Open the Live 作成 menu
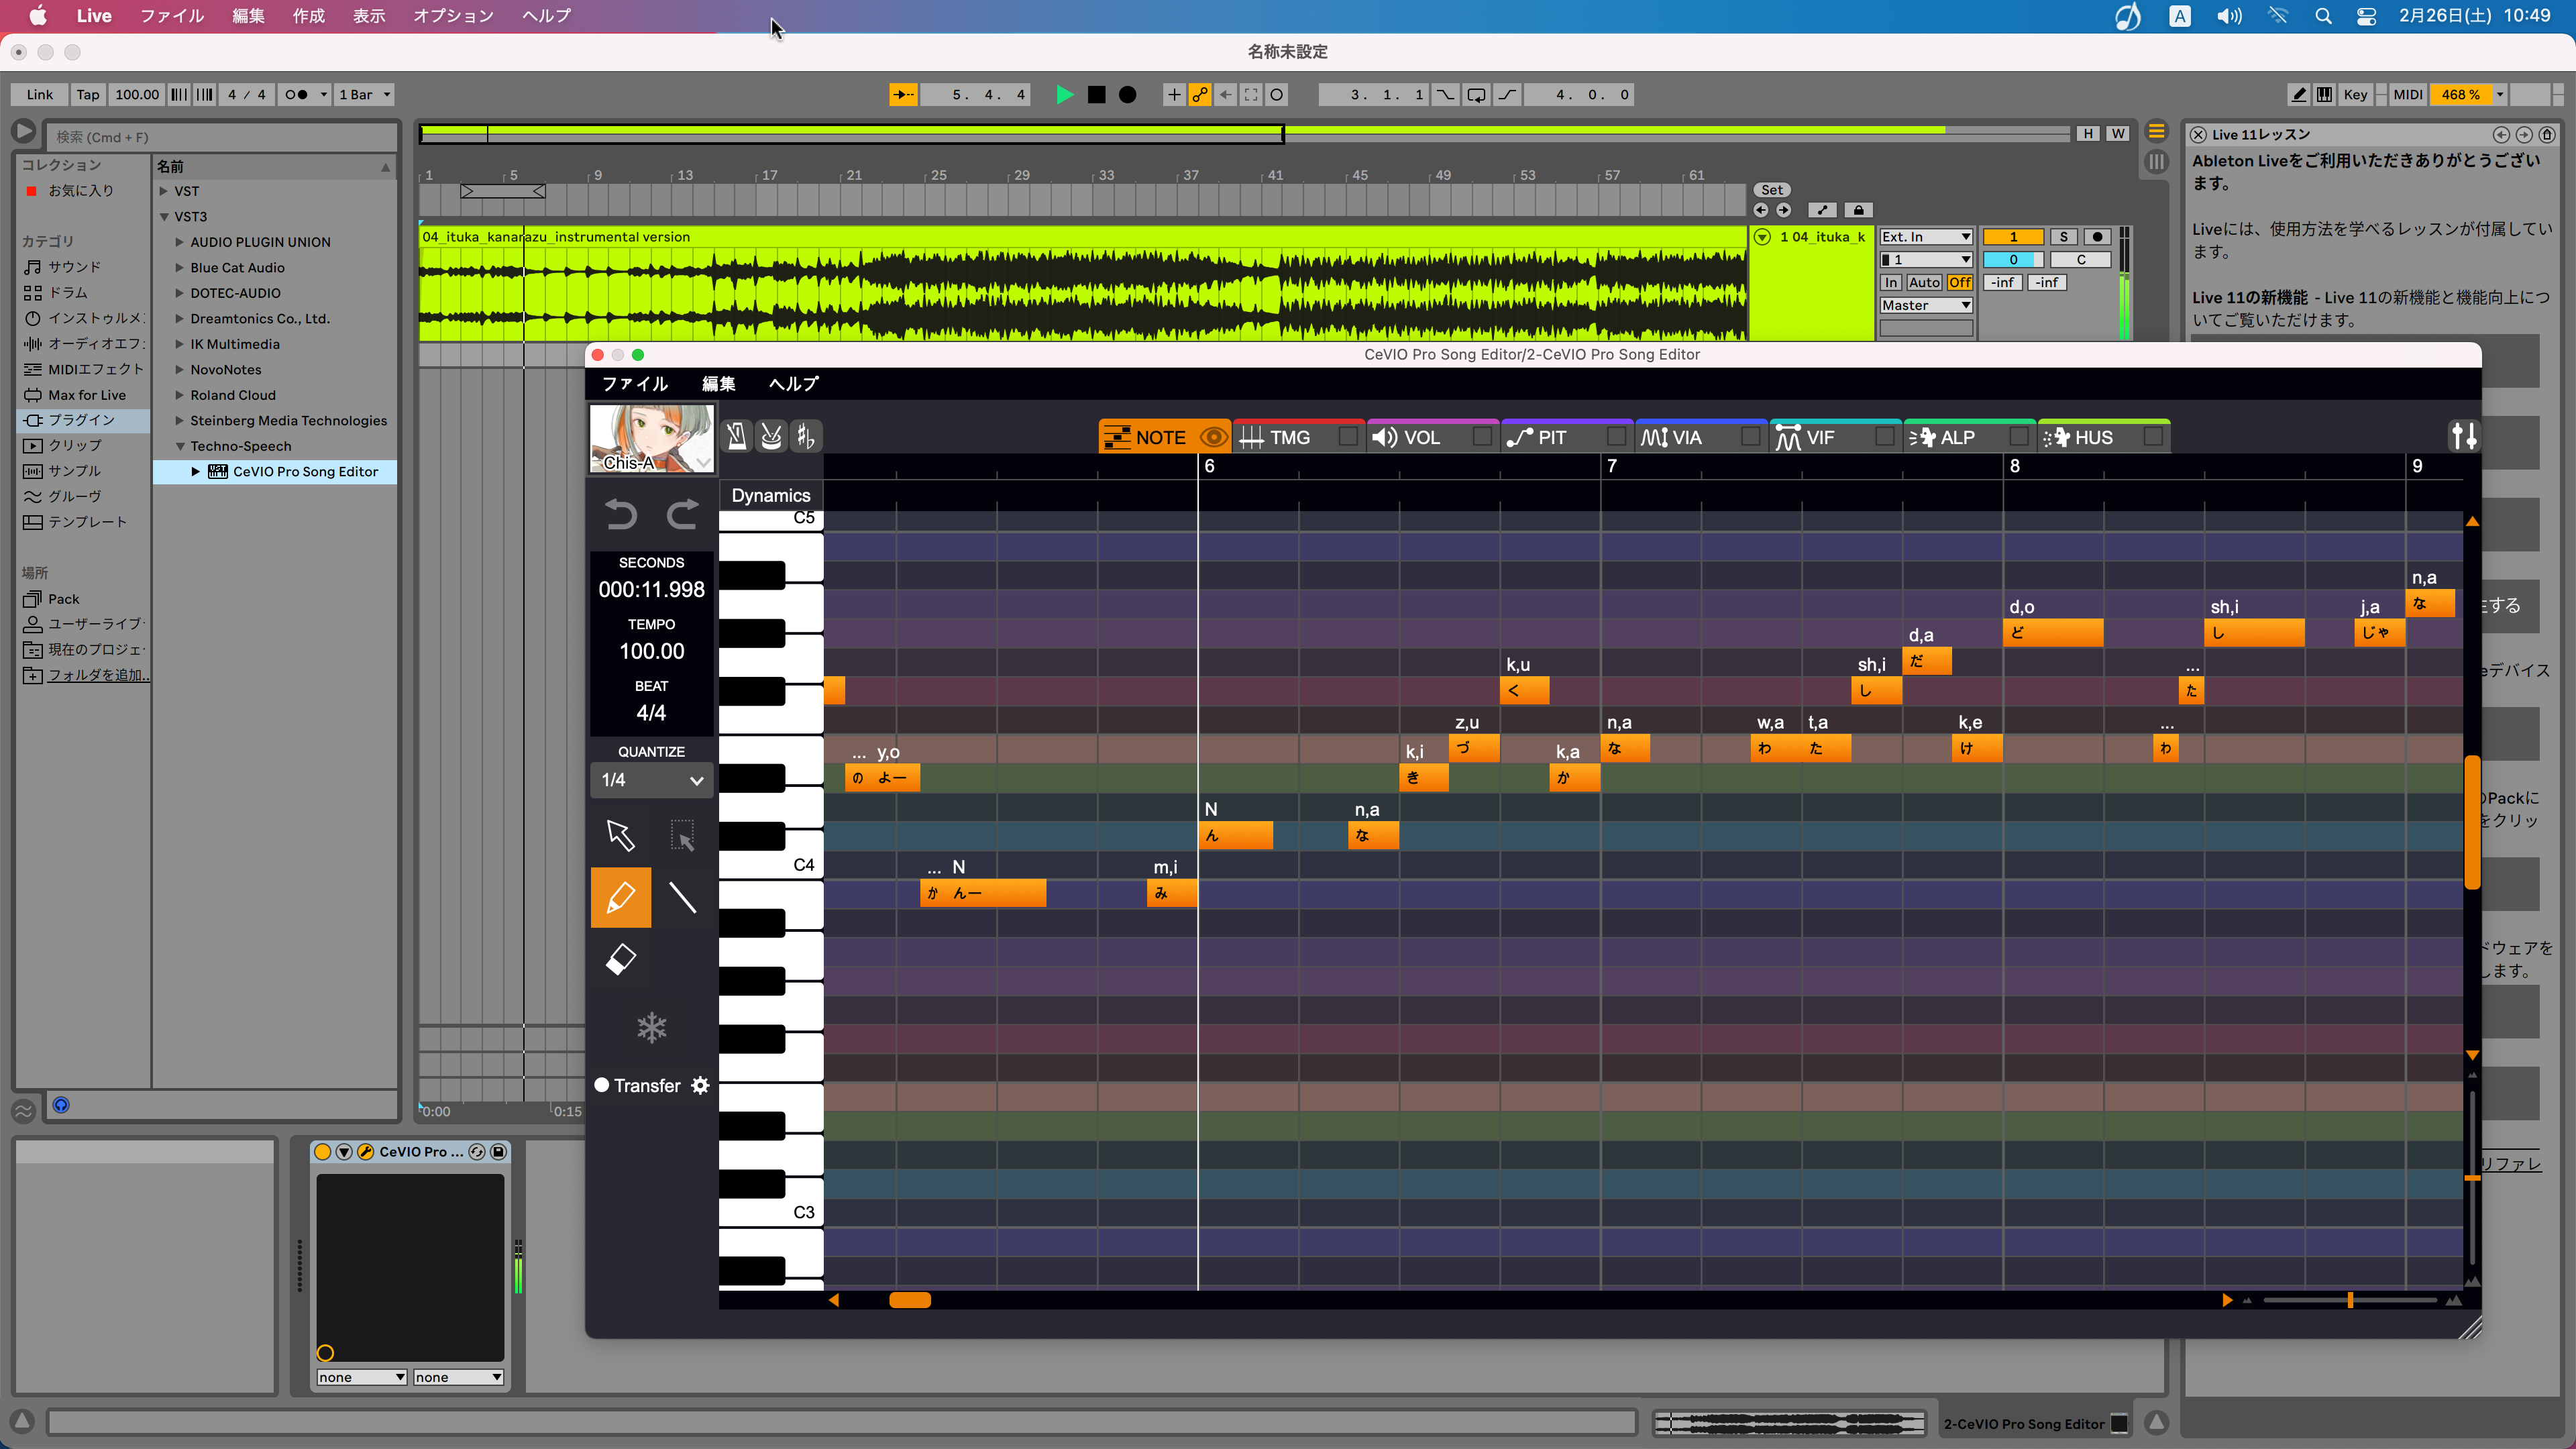 (308, 16)
